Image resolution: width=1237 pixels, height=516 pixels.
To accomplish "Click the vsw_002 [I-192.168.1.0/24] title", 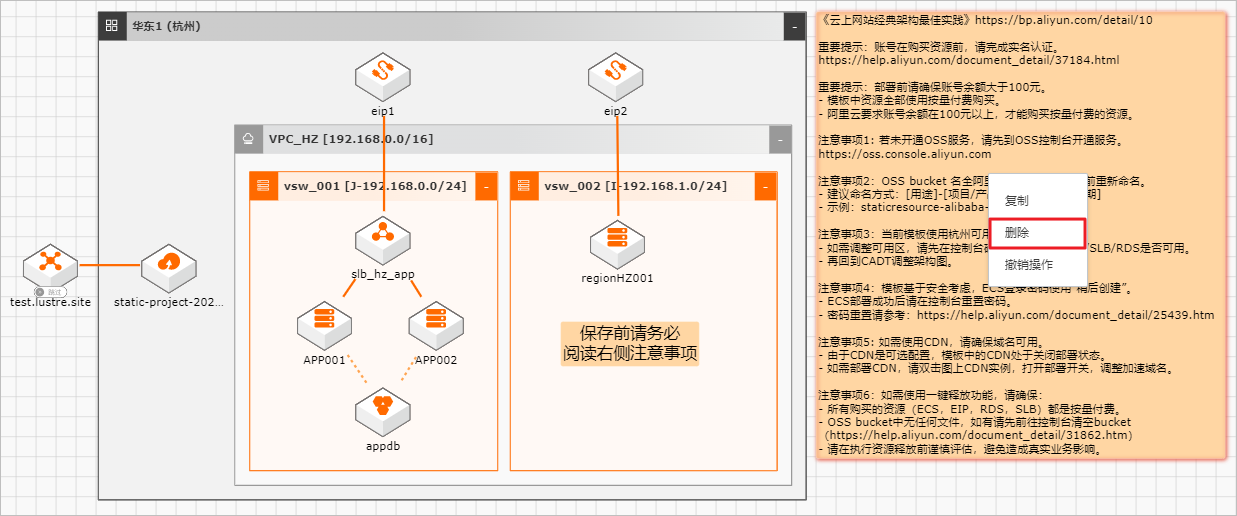I will [x=636, y=186].
